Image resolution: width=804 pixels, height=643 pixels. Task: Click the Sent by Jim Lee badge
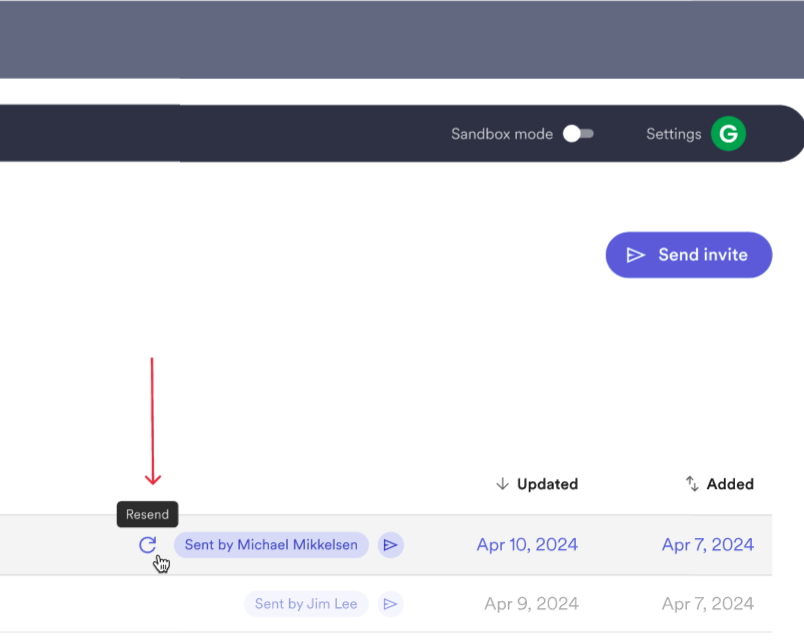coord(306,604)
